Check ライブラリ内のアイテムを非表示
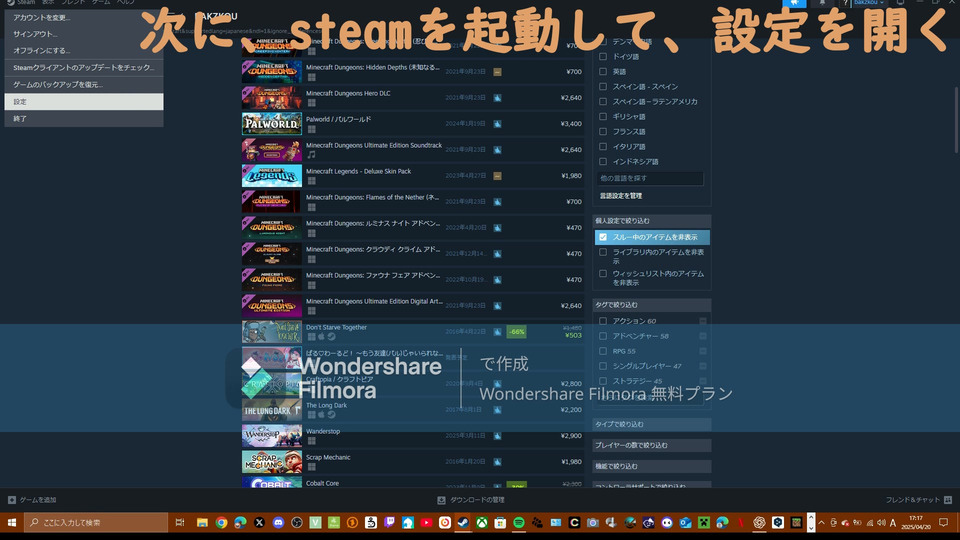Viewport: 960px width, 540px height. coord(603,252)
